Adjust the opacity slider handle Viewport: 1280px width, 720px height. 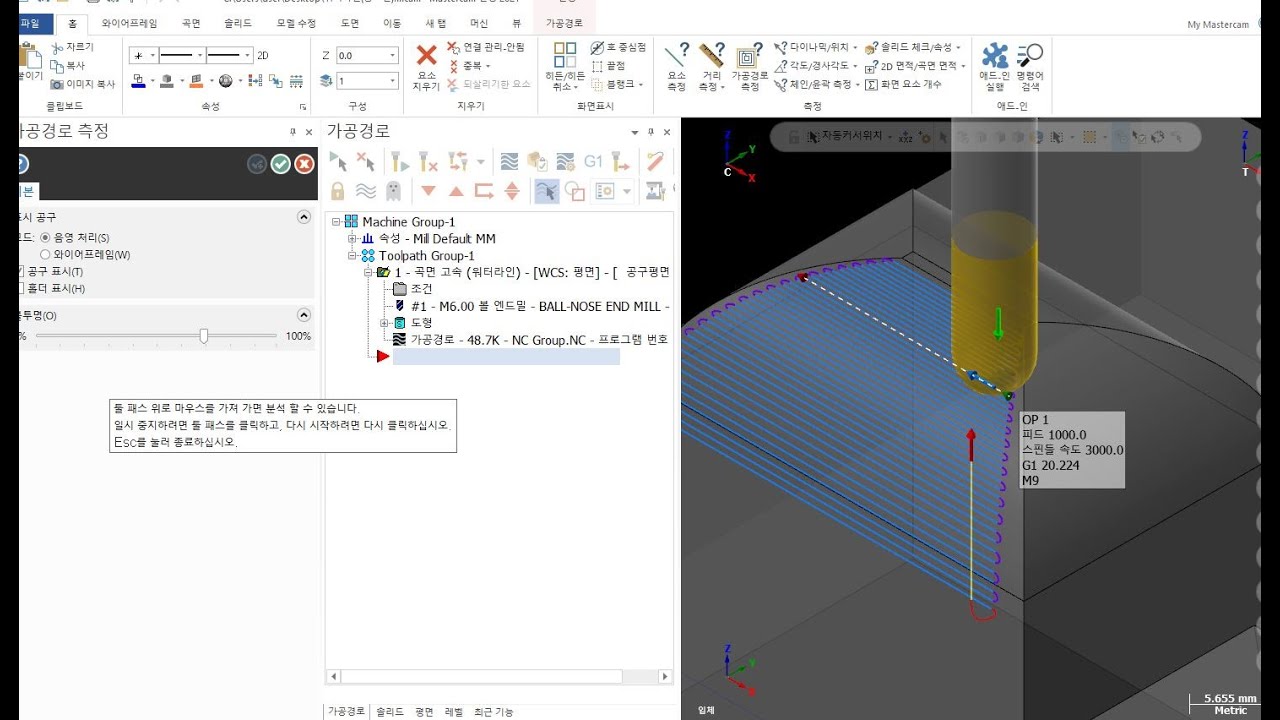[x=204, y=336]
